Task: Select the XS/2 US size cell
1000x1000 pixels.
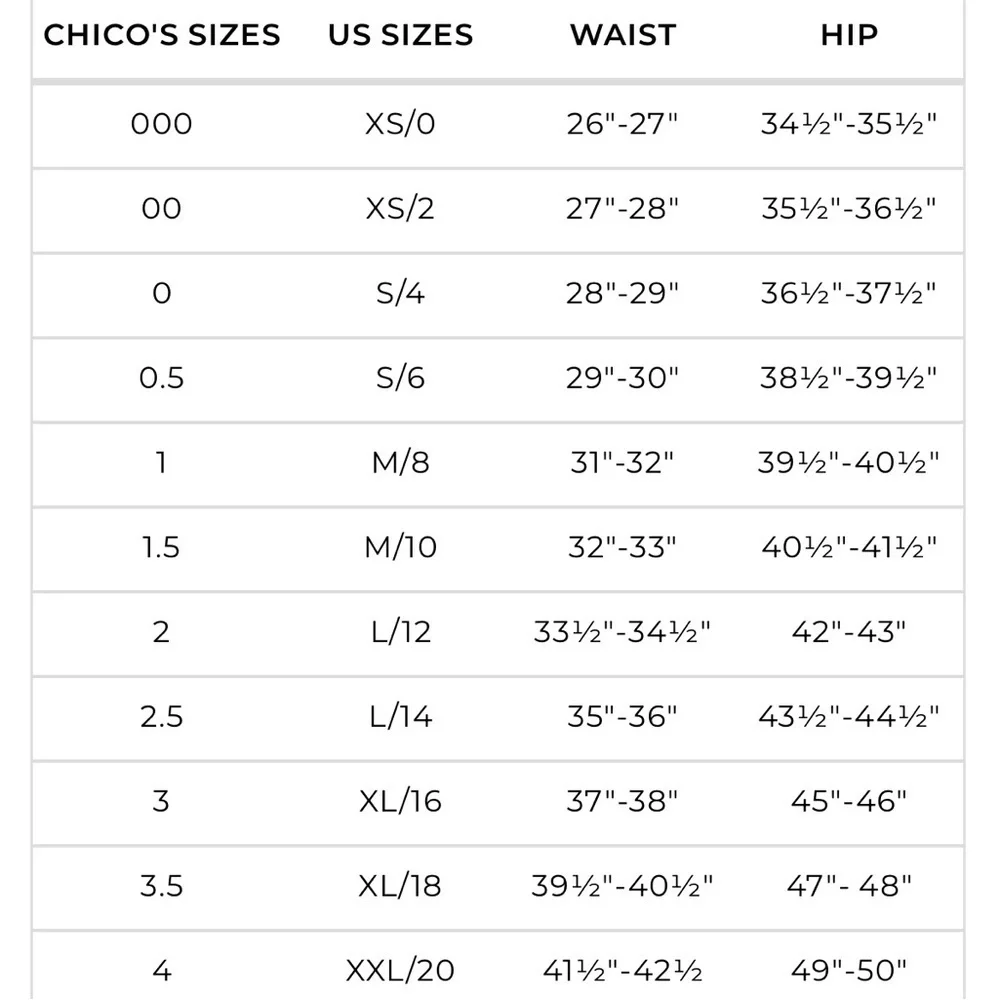Action: pos(400,209)
